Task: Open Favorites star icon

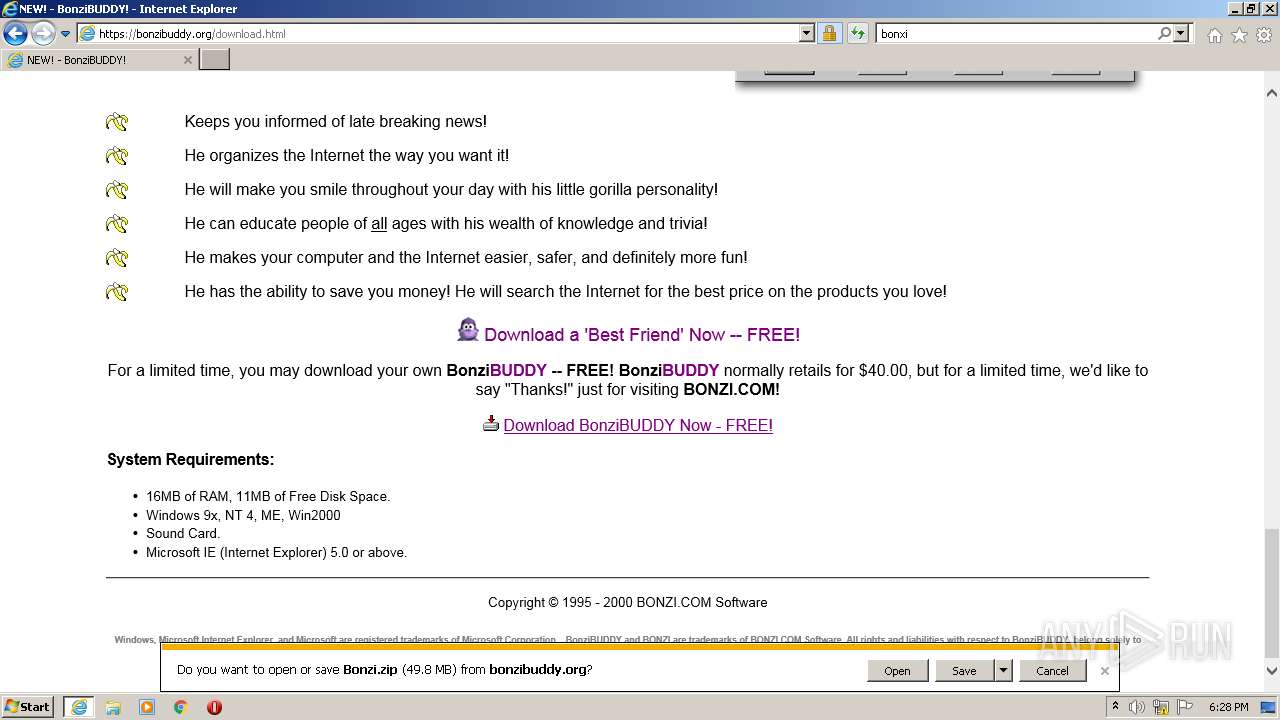Action: tap(1239, 35)
